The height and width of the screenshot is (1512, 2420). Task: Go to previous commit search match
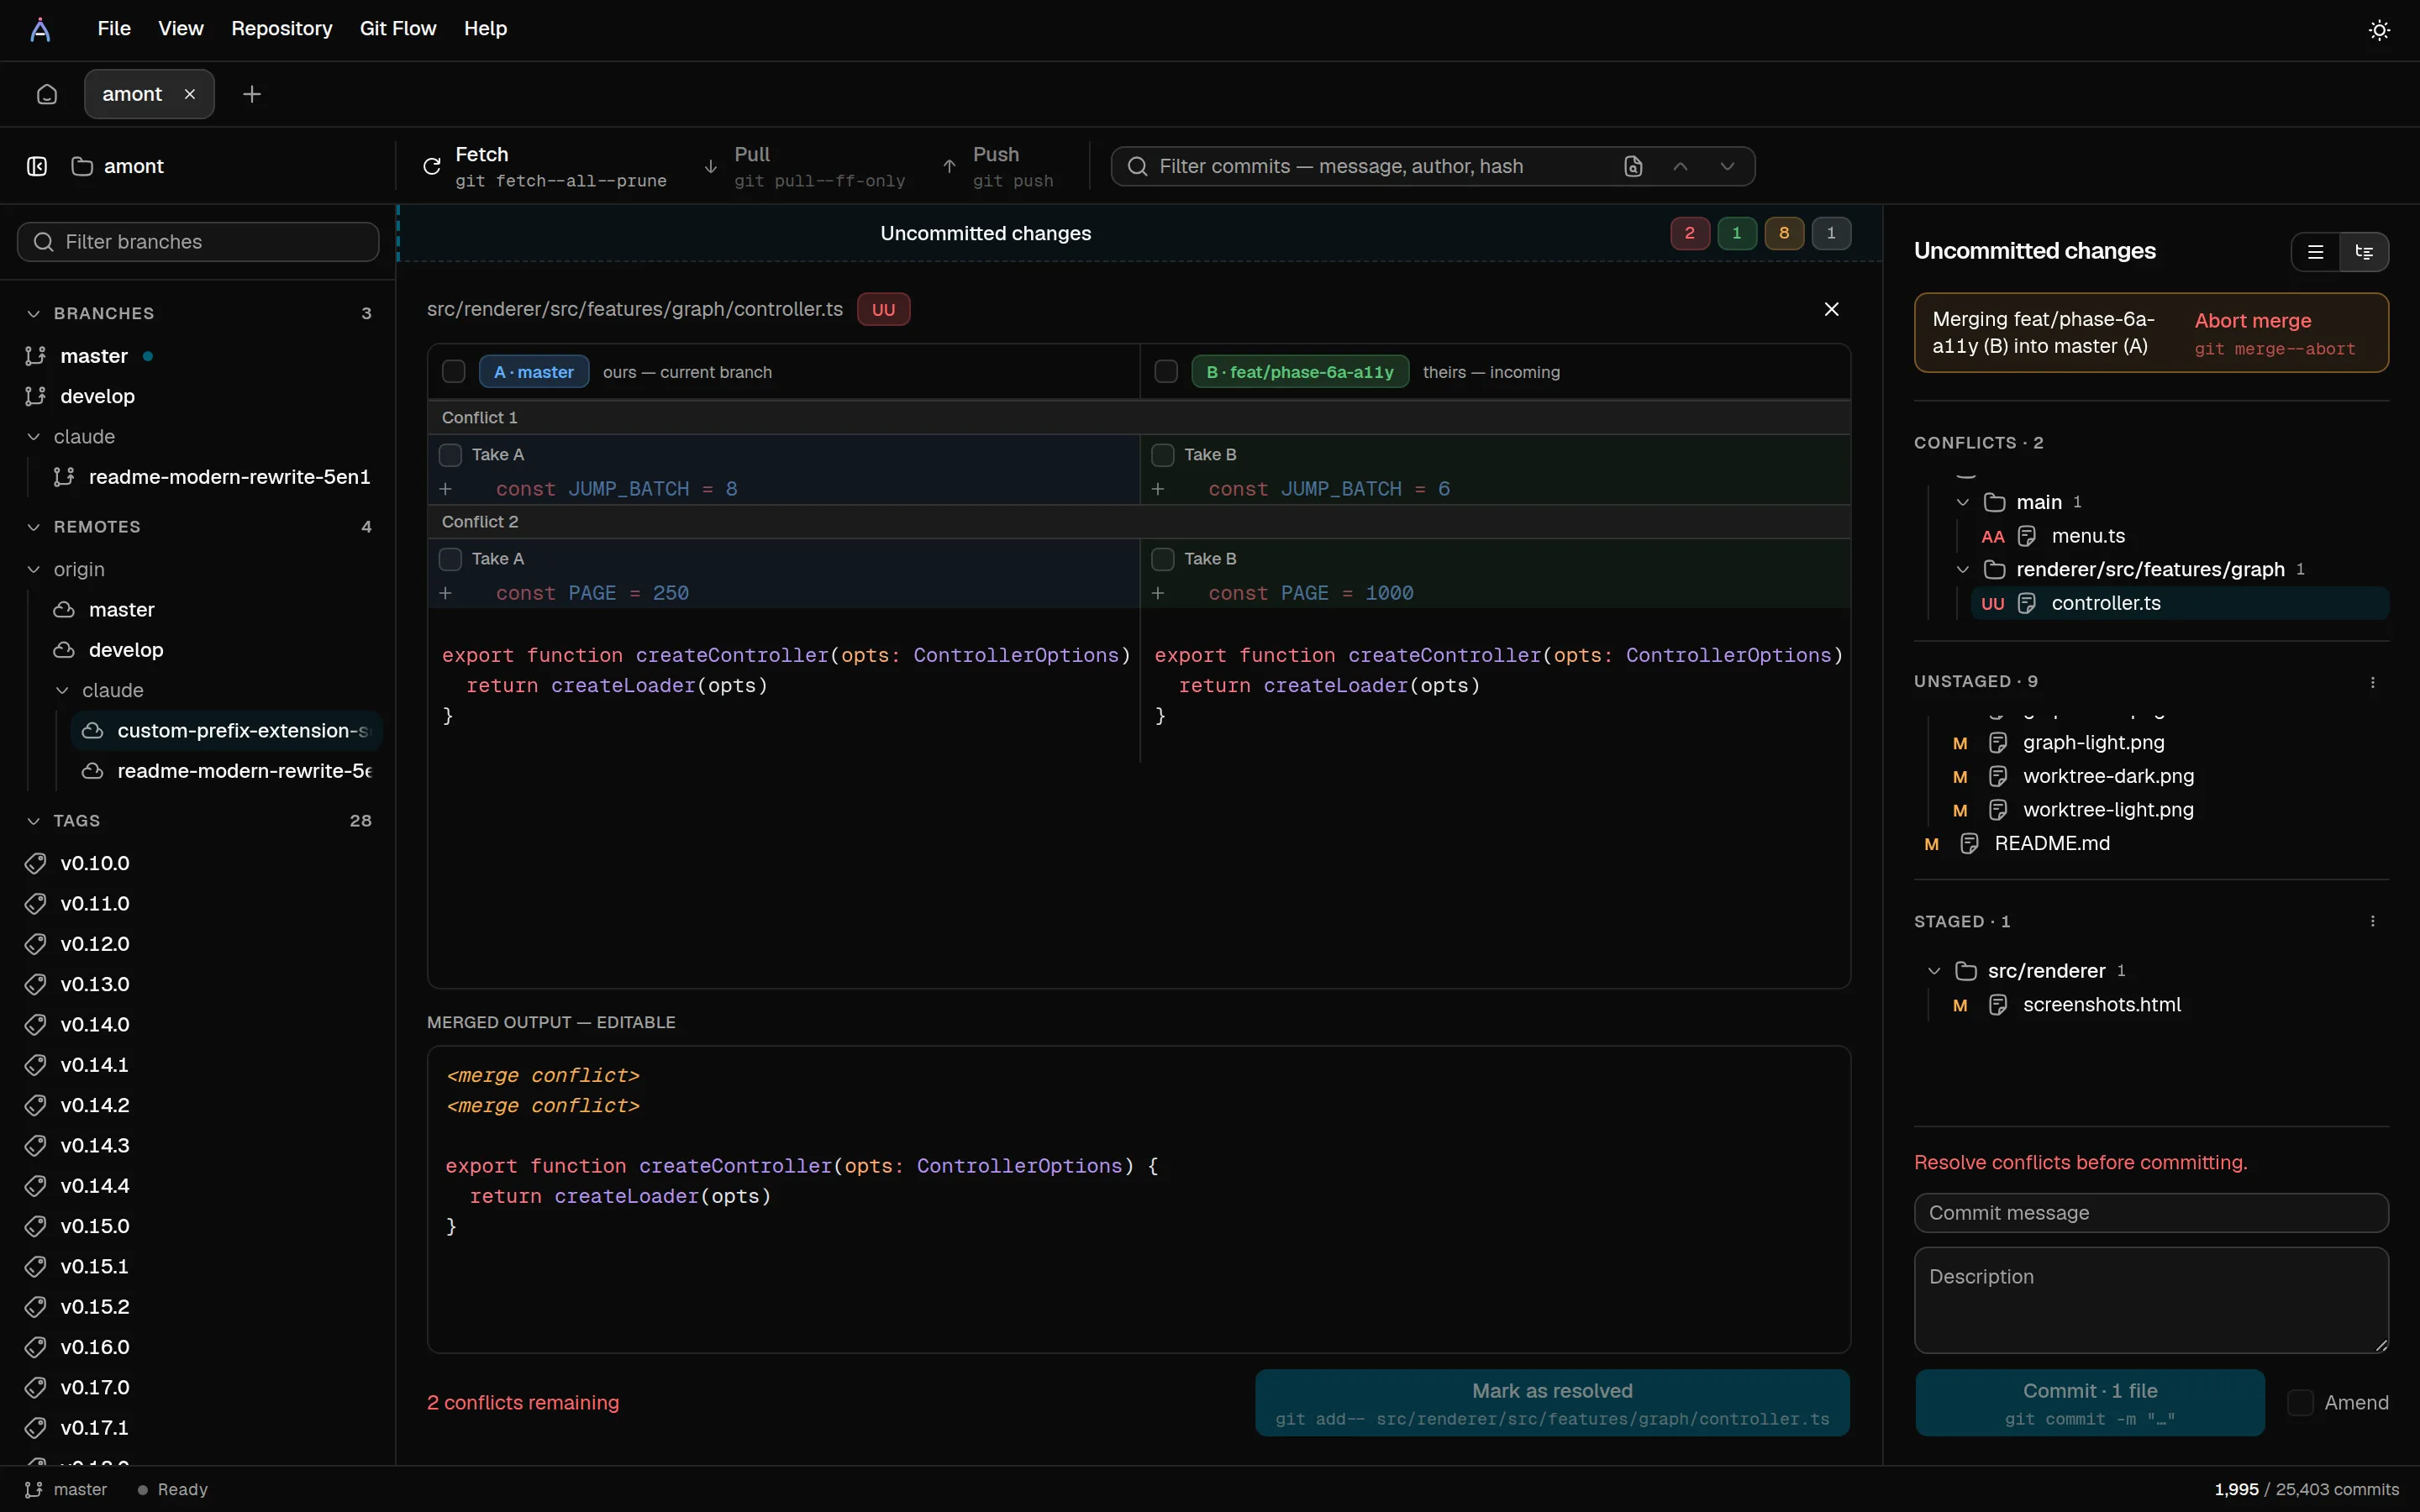pos(1680,166)
